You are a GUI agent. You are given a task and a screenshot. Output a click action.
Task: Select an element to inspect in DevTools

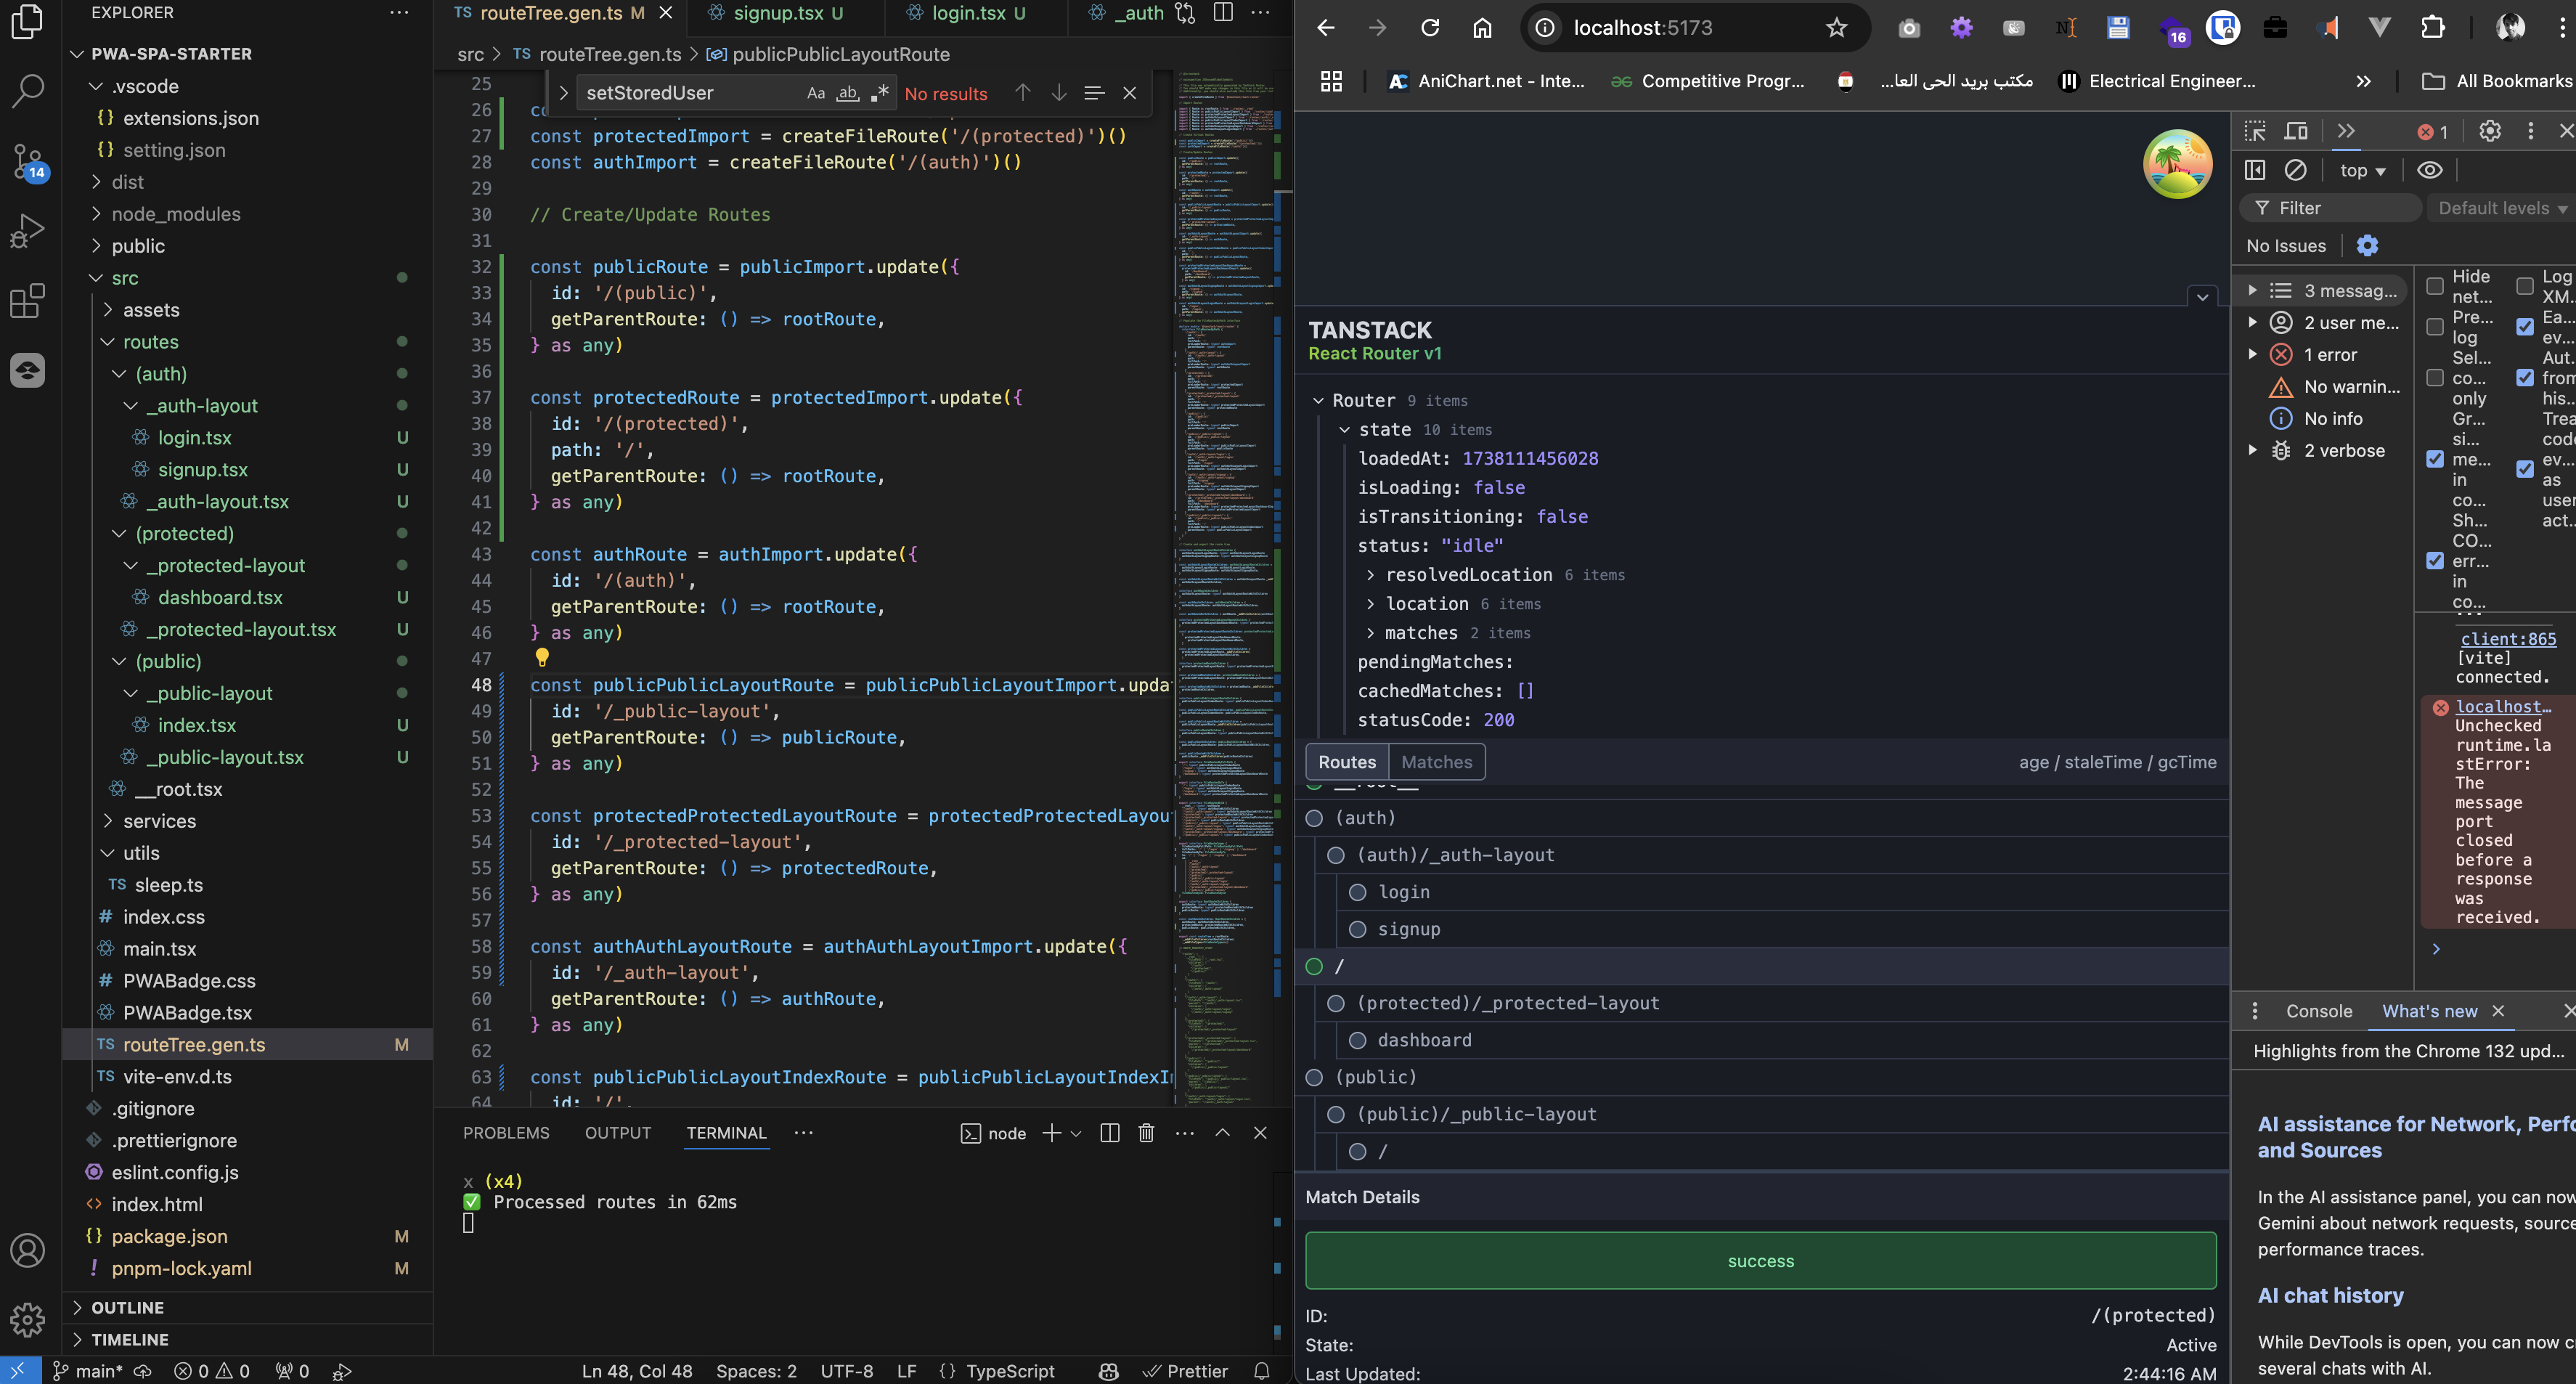tap(2255, 131)
